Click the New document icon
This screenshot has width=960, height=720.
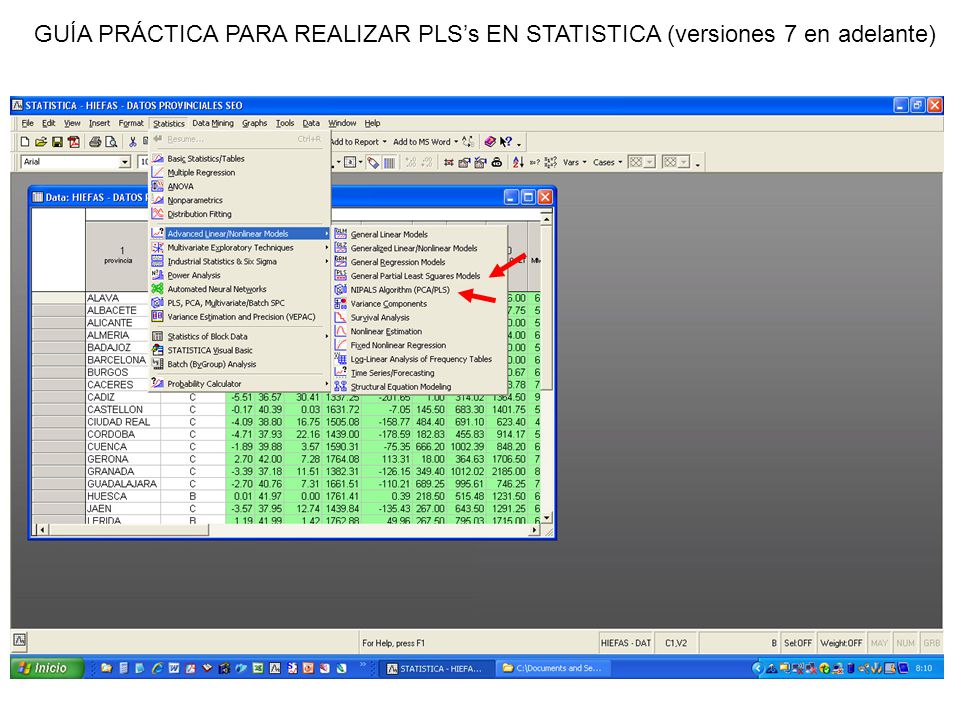click(24, 142)
